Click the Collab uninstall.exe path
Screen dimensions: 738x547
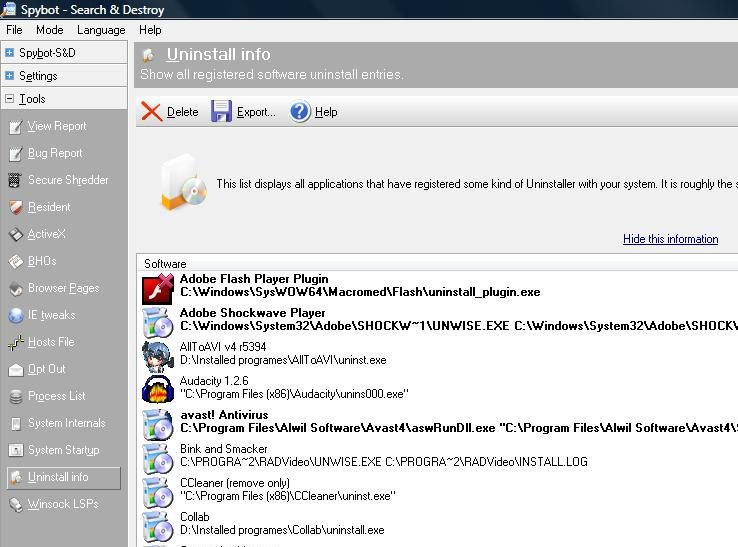pyautogui.click(x=282, y=530)
